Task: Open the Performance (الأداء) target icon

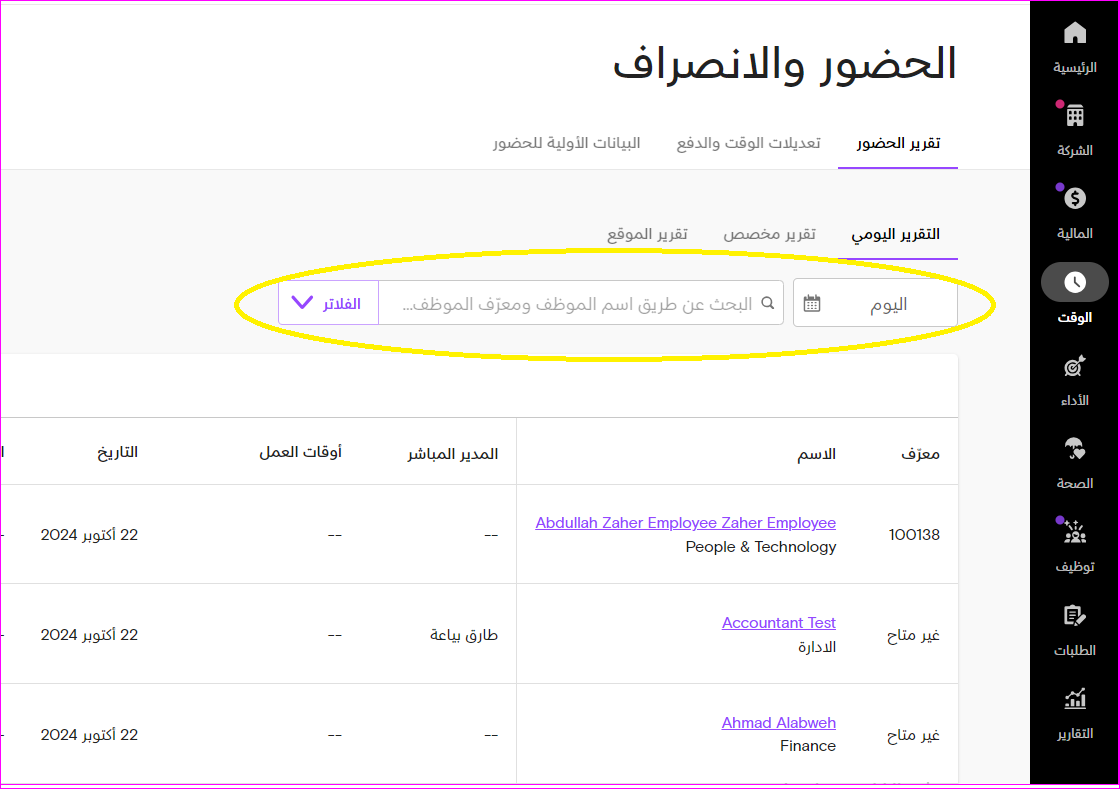Action: click(1075, 367)
